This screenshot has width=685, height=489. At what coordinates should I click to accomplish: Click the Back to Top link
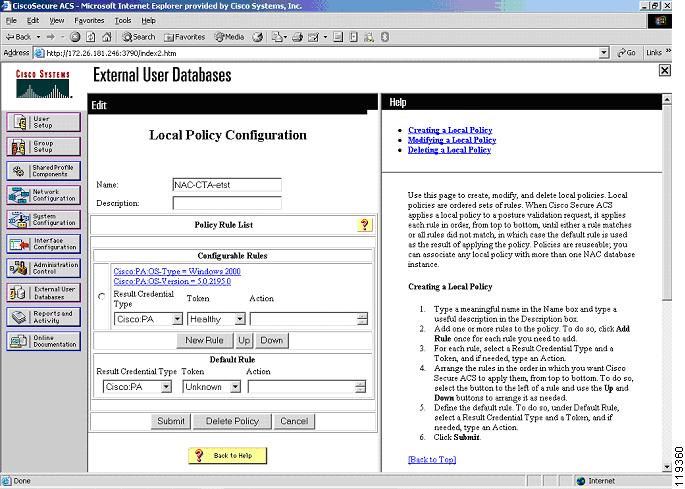click(432, 459)
